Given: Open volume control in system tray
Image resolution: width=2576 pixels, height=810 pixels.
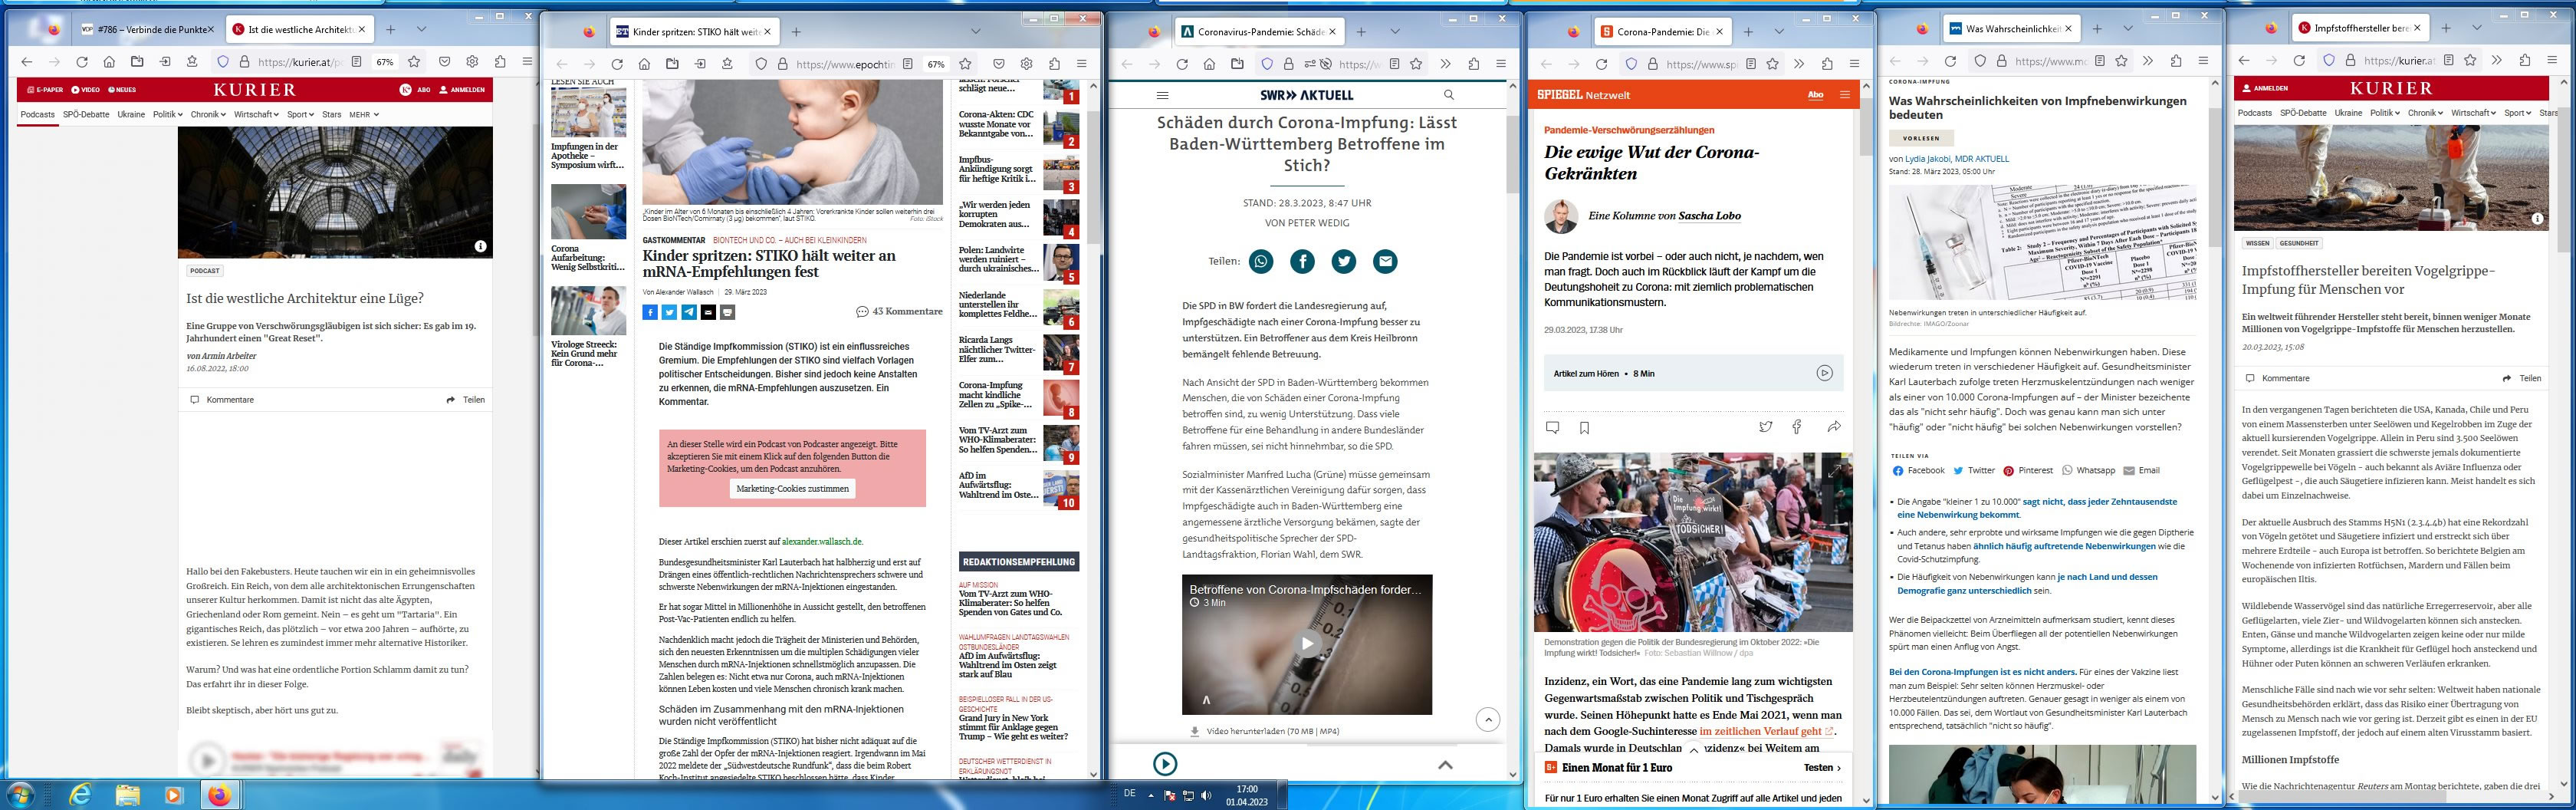Looking at the screenshot, I should pos(1207,796).
